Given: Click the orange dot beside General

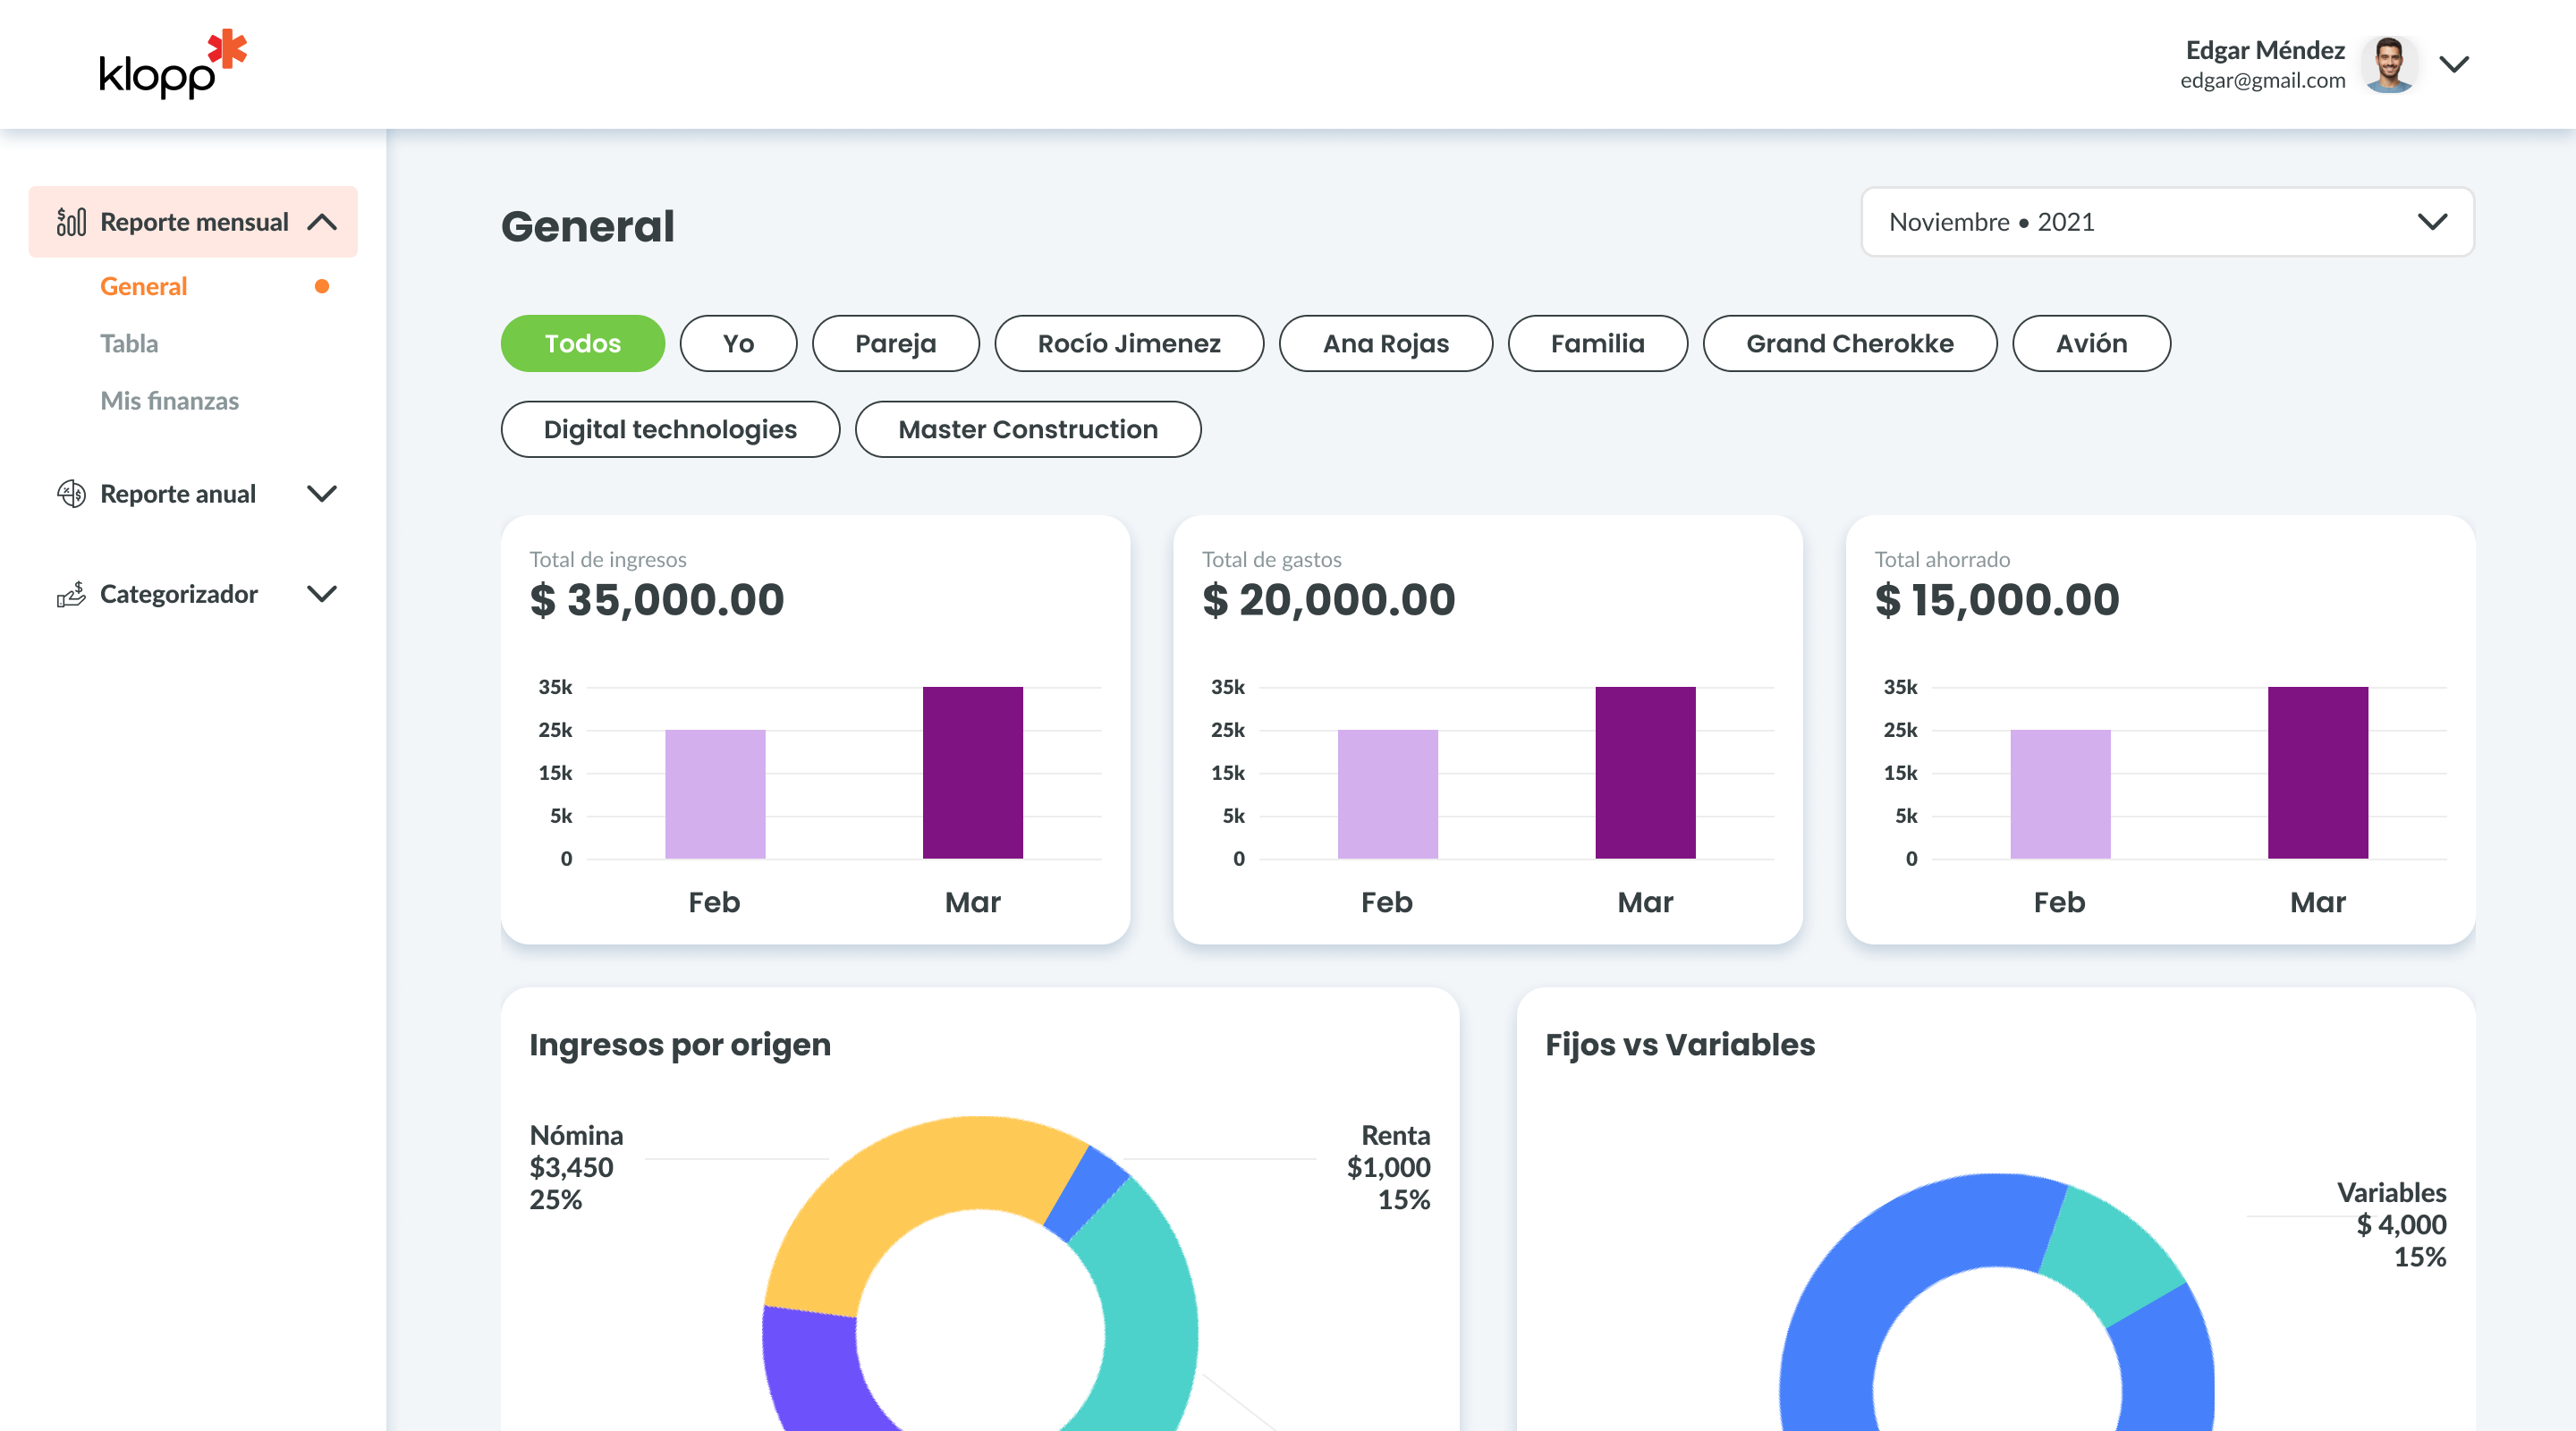Looking at the screenshot, I should pos(322,286).
